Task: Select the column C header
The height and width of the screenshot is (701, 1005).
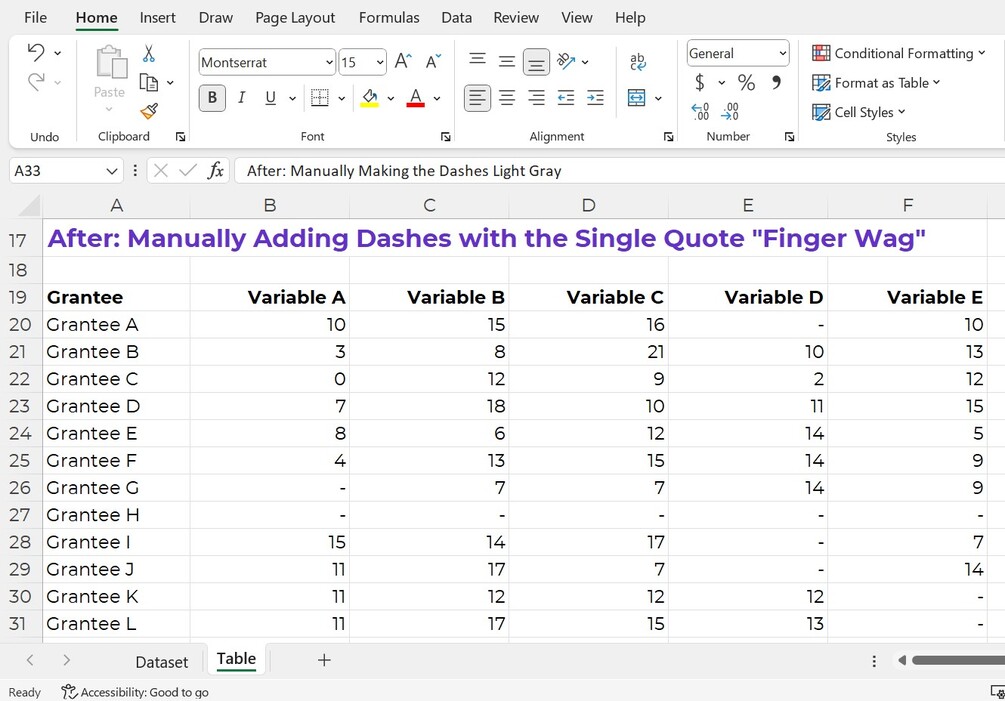Action: click(x=429, y=205)
